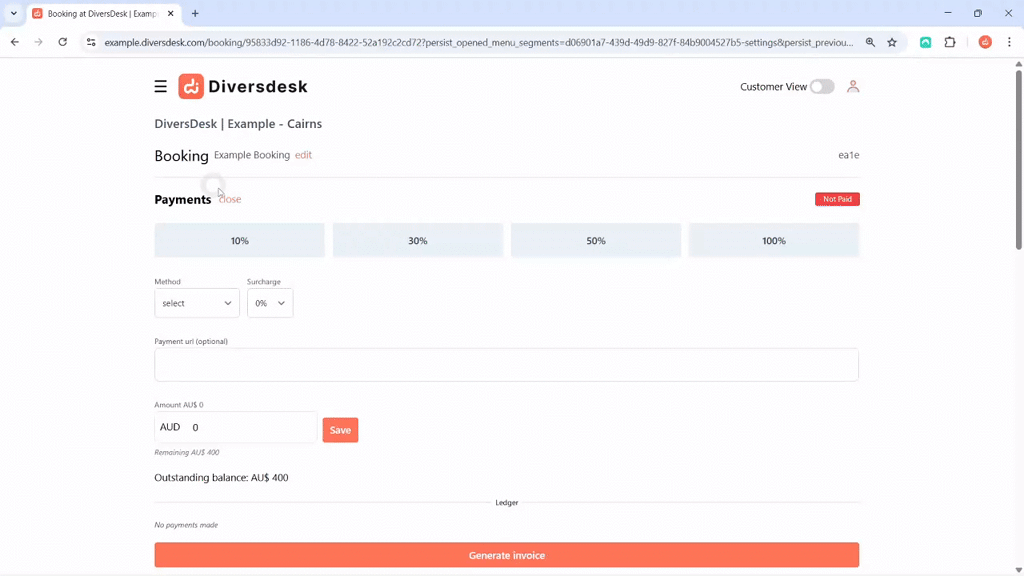This screenshot has height=576, width=1024.
Task: Close the Payments section
Action: [230, 199]
